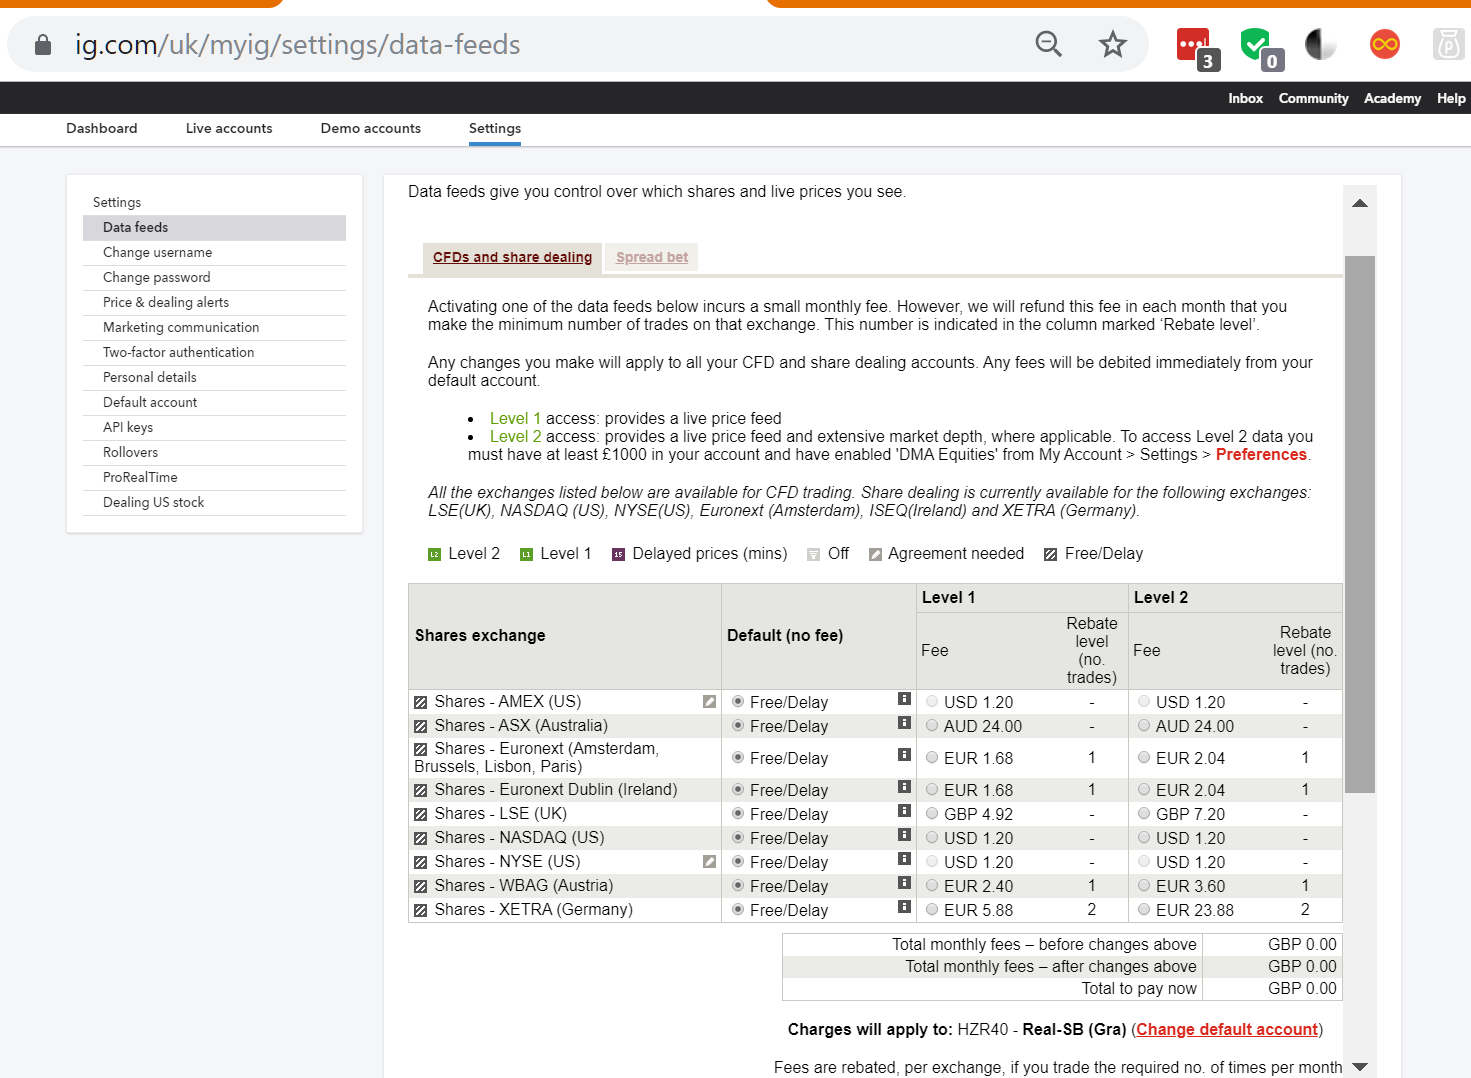Click info icon for WBAG (Austria) row

pos(904,883)
